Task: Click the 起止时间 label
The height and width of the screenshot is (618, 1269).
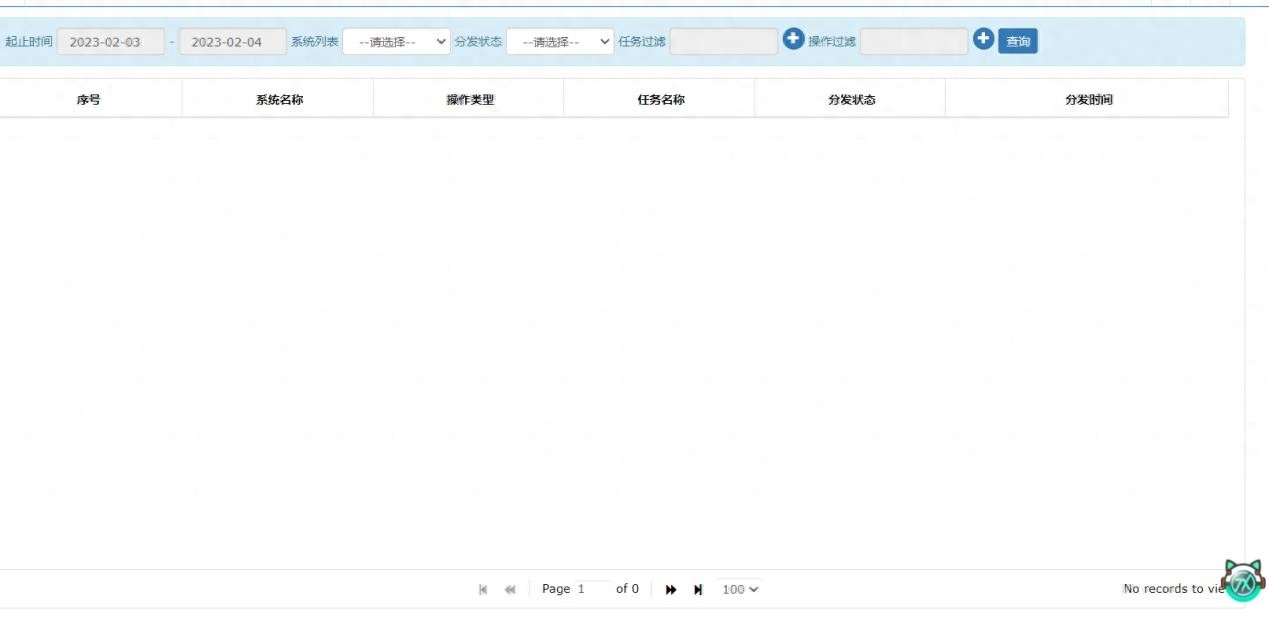Action: (28, 42)
